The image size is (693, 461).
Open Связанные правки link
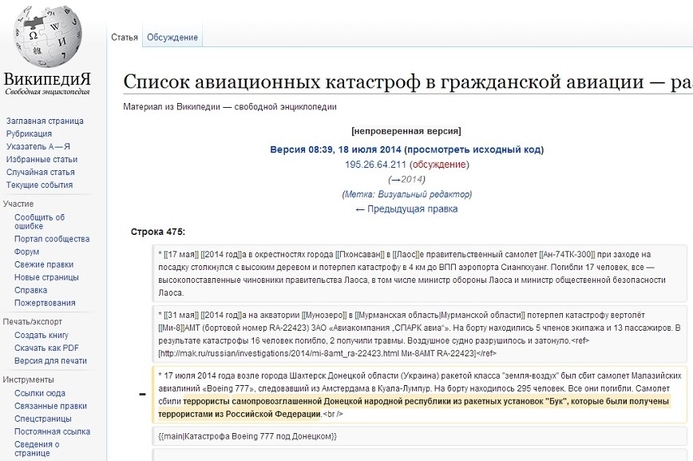pyautogui.click(x=50, y=406)
